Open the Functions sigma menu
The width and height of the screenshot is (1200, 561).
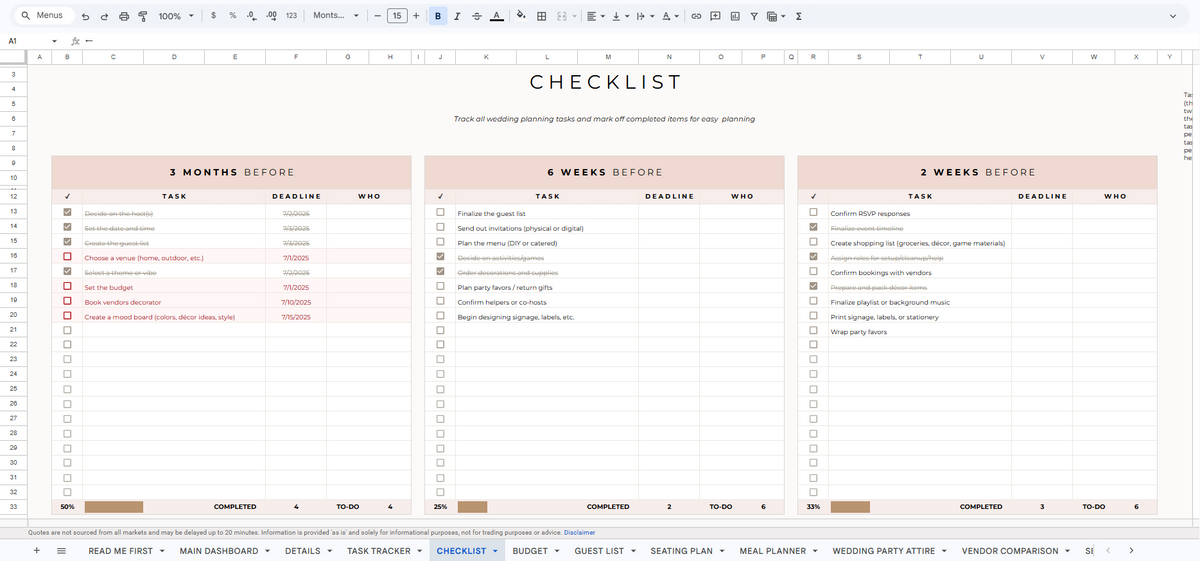[x=798, y=16]
